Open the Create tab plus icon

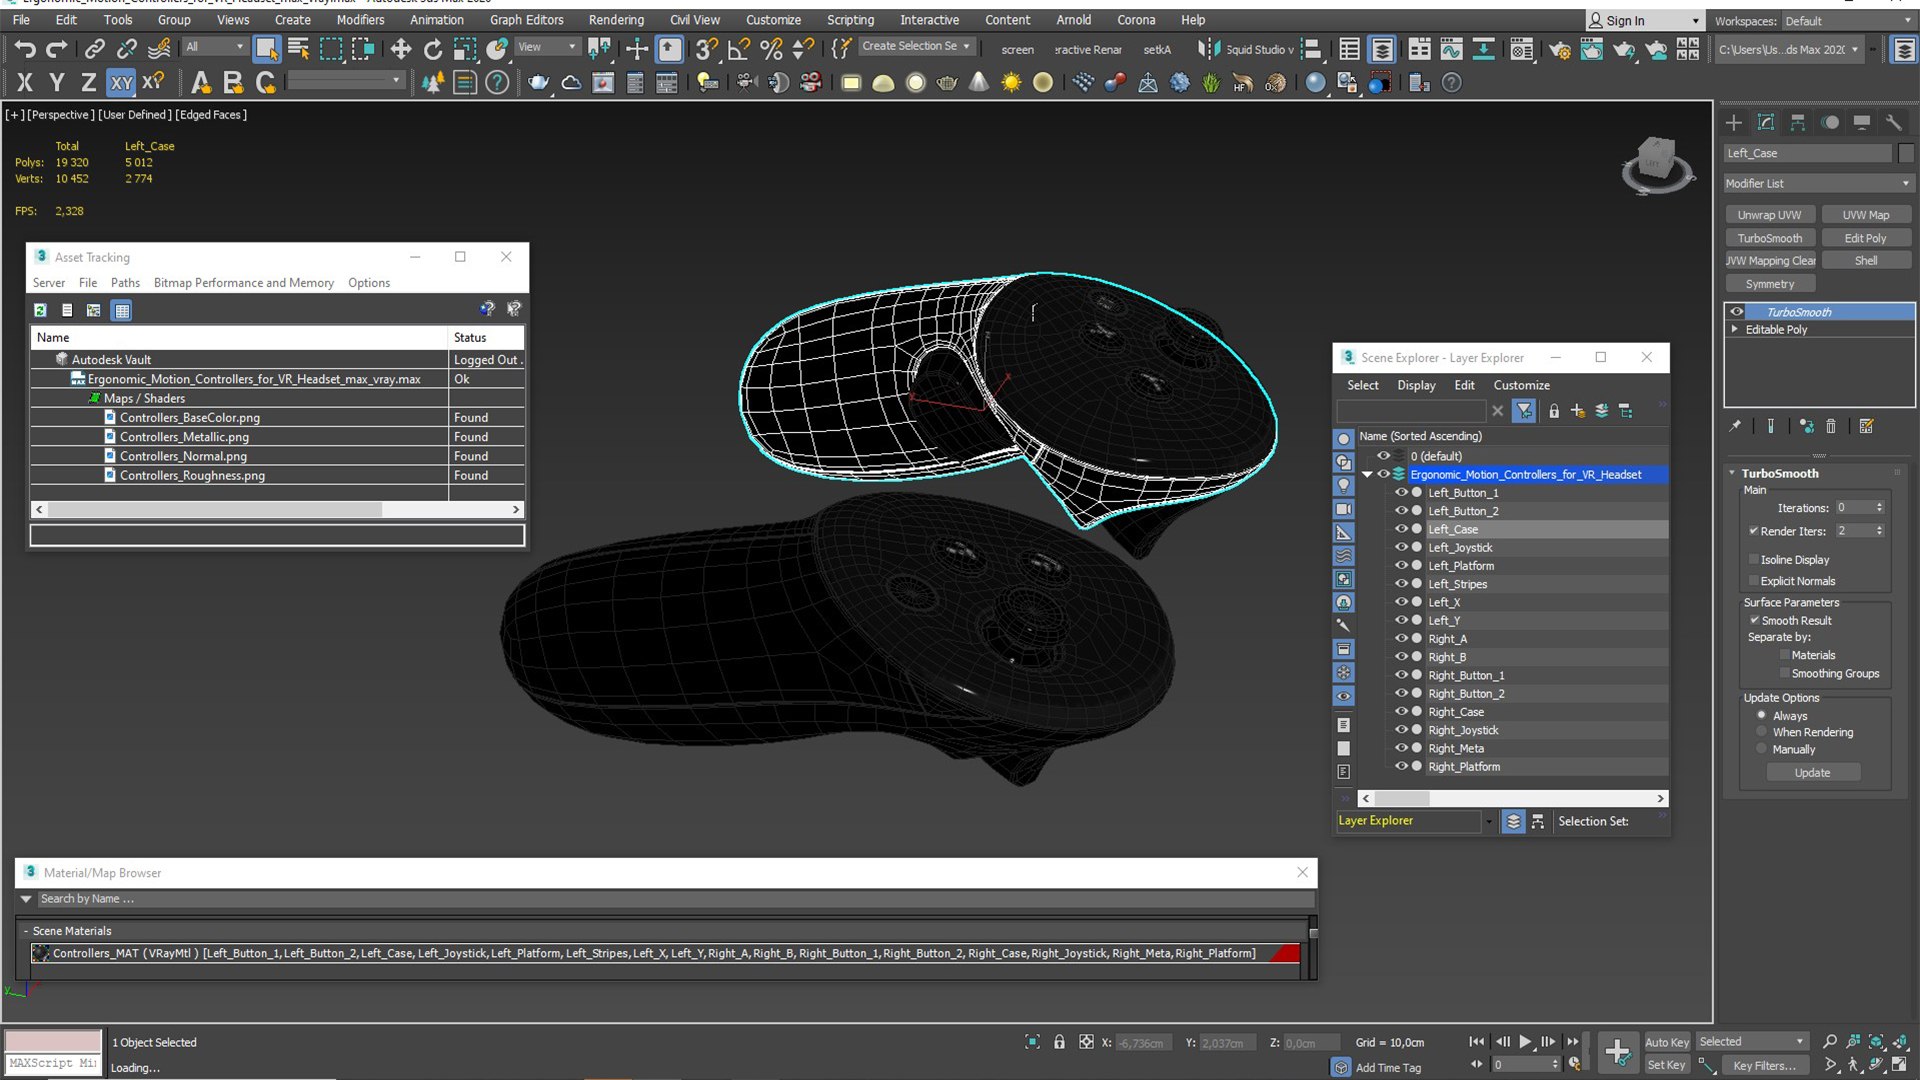(x=1734, y=122)
